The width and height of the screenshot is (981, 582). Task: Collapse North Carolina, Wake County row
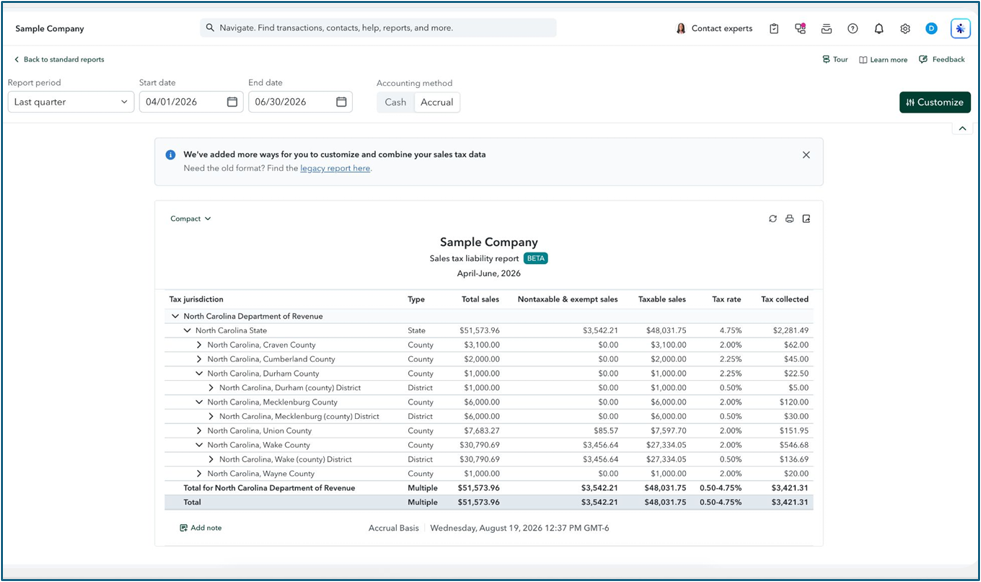pos(199,445)
